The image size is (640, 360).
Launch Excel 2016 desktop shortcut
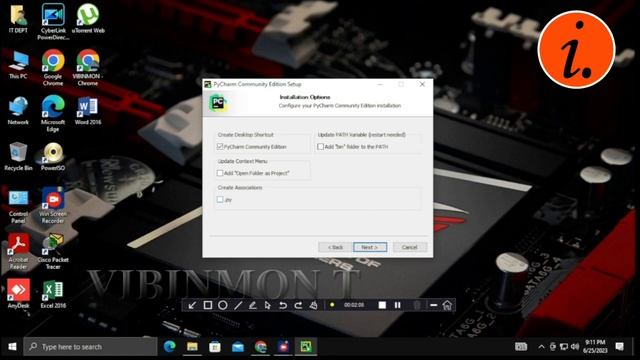point(53,294)
